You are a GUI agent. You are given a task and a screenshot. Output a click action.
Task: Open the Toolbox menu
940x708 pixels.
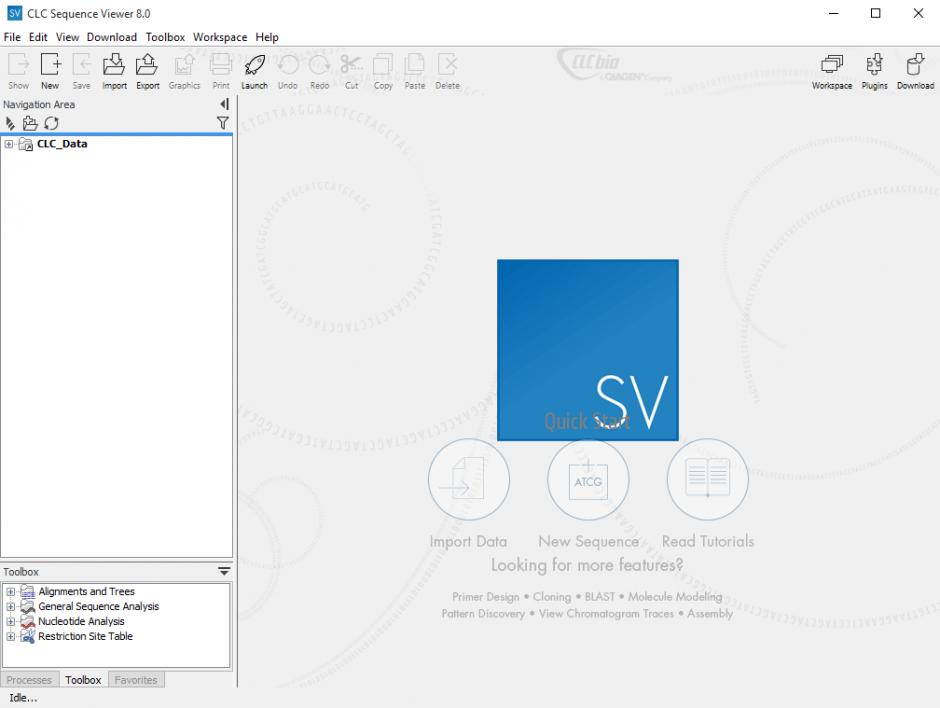165,37
